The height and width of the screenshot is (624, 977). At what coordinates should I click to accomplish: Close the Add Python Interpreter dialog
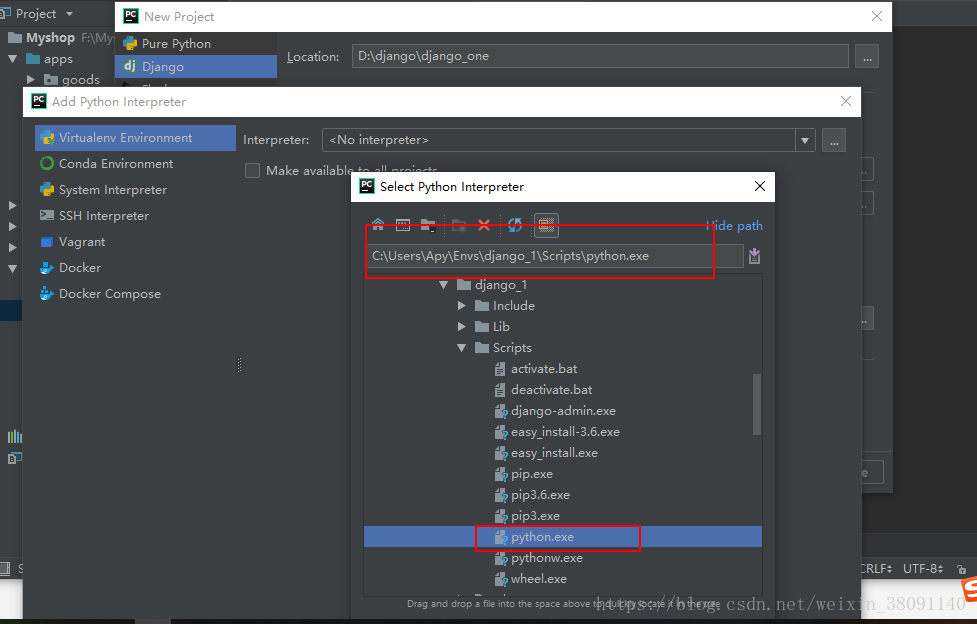point(846,101)
